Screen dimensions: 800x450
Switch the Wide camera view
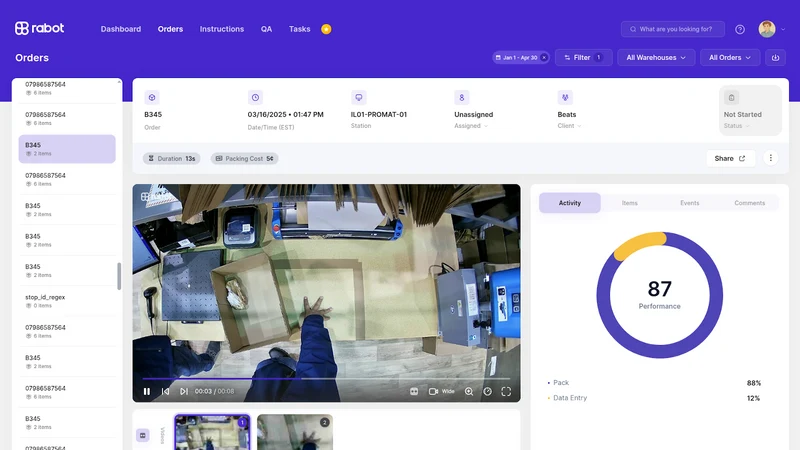coord(442,391)
